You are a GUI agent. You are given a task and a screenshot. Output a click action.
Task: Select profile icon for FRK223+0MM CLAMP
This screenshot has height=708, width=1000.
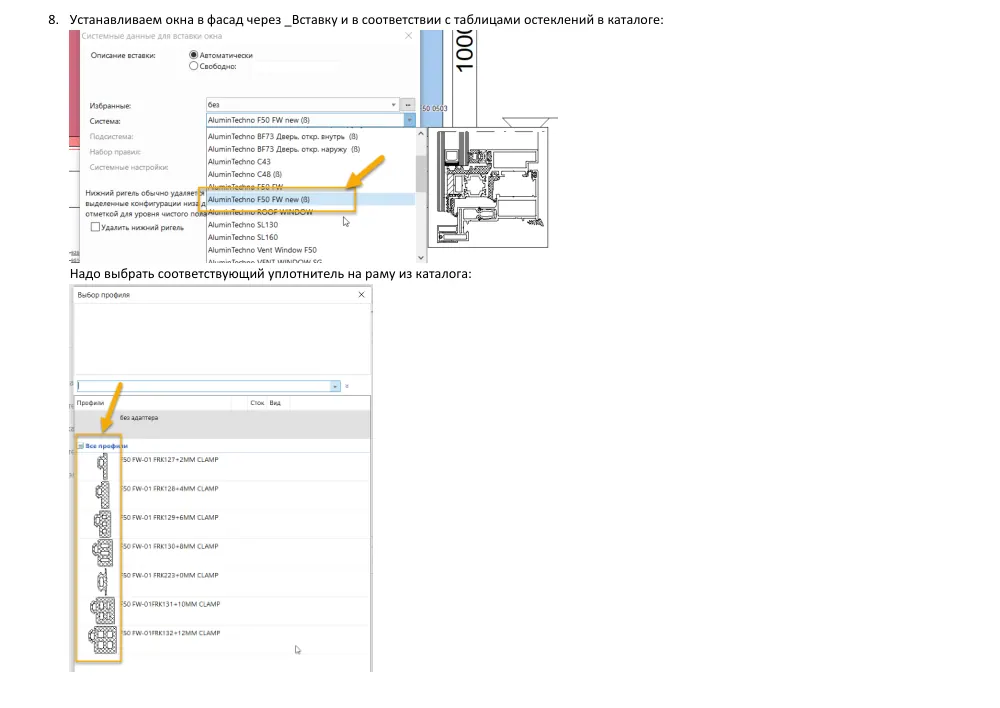point(102,582)
